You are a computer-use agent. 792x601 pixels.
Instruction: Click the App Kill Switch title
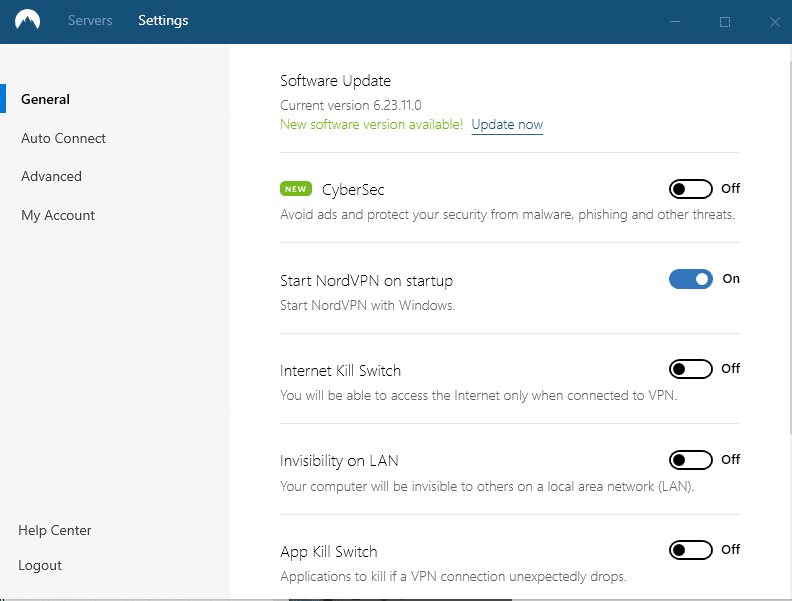click(329, 552)
